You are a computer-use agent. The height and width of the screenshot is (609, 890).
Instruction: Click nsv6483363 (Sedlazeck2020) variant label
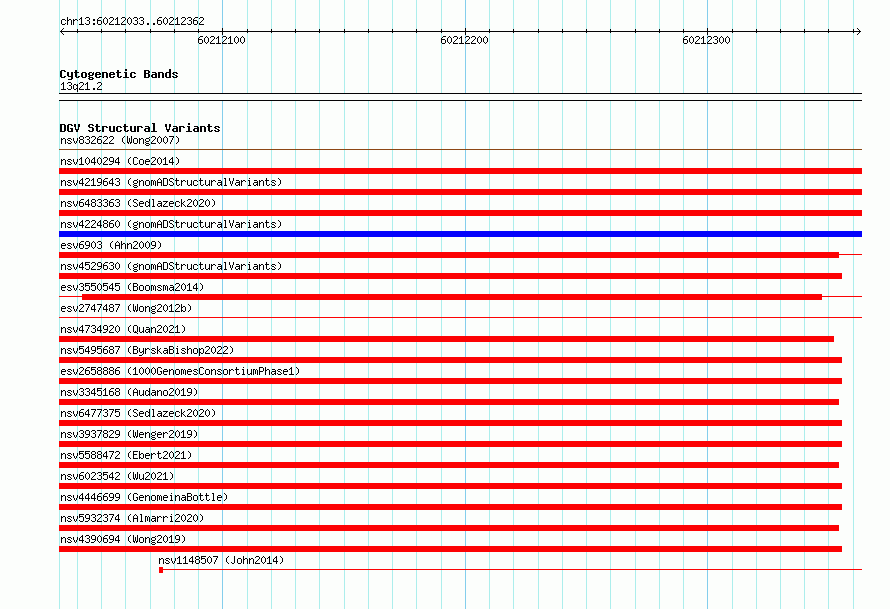(x=138, y=203)
